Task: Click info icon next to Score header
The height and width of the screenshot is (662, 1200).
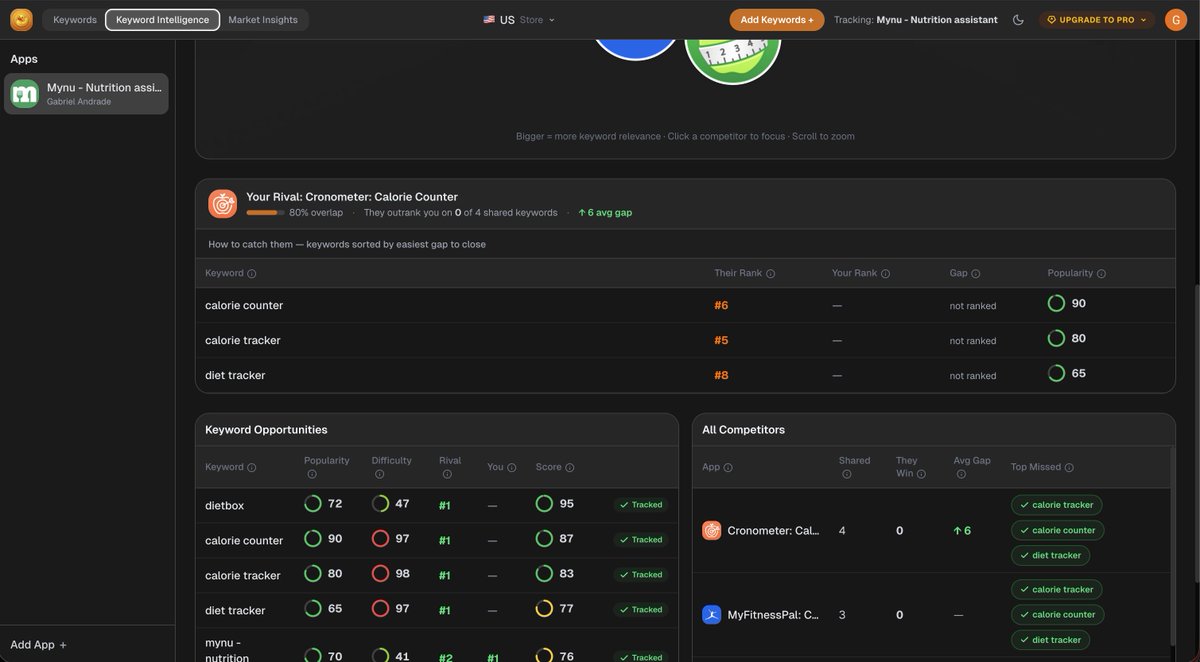Action: [570, 468]
